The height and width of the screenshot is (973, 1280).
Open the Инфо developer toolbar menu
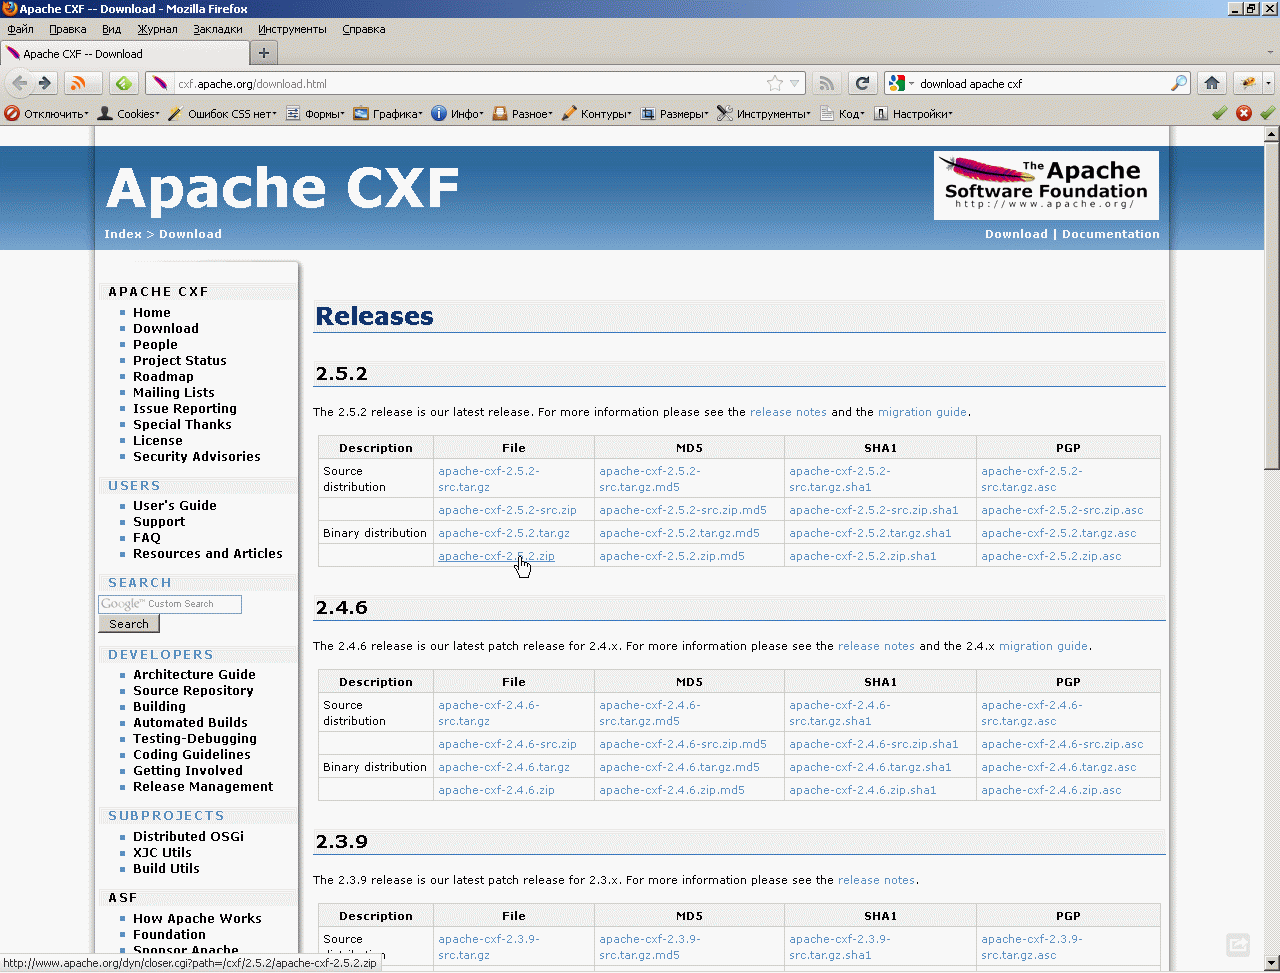pos(457,114)
